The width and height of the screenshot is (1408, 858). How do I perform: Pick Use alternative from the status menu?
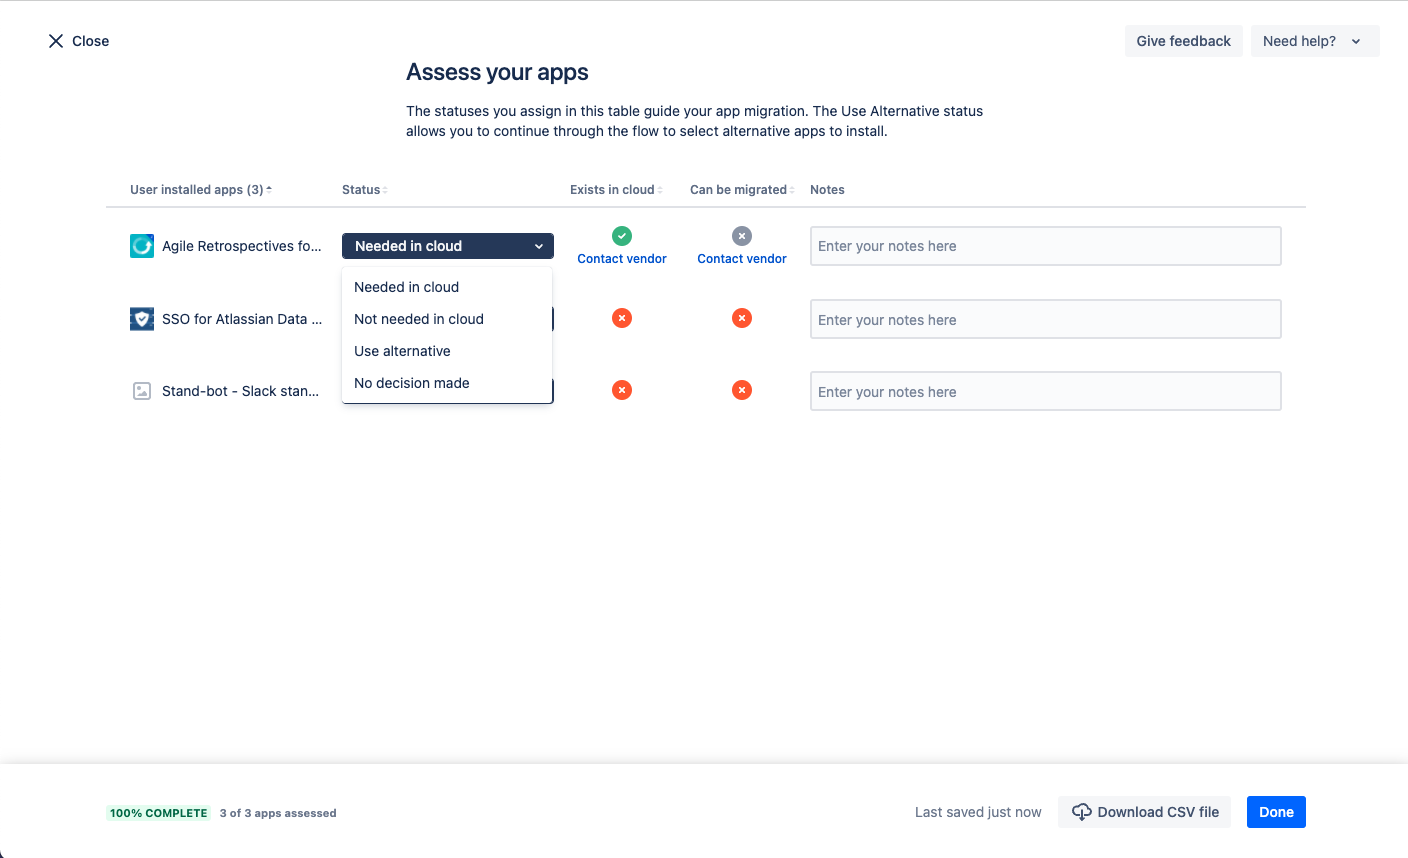click(x=447, y=351)
